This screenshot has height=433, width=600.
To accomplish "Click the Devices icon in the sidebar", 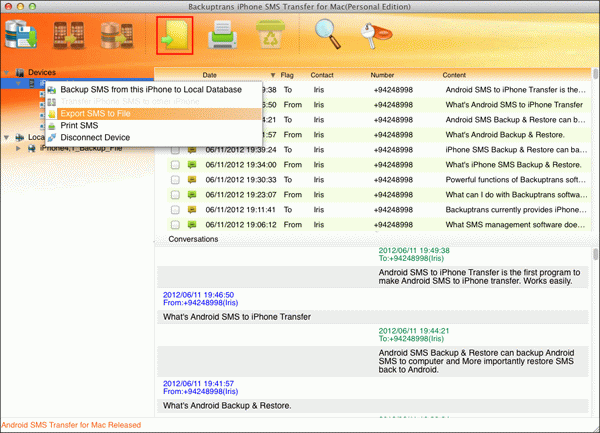I will [20, 72].
